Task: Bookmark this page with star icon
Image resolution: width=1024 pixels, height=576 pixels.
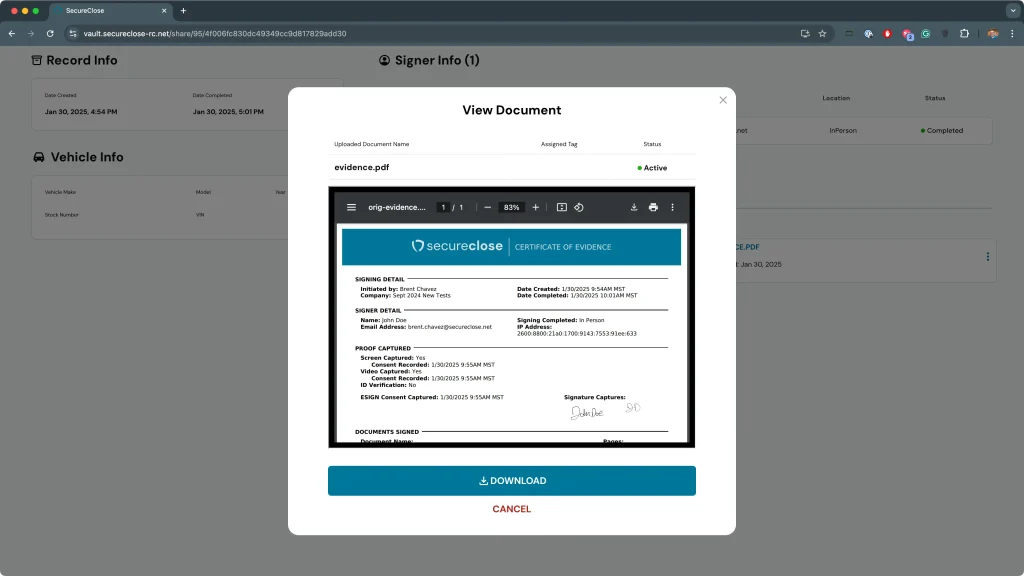Action: (x=823, y=33)
